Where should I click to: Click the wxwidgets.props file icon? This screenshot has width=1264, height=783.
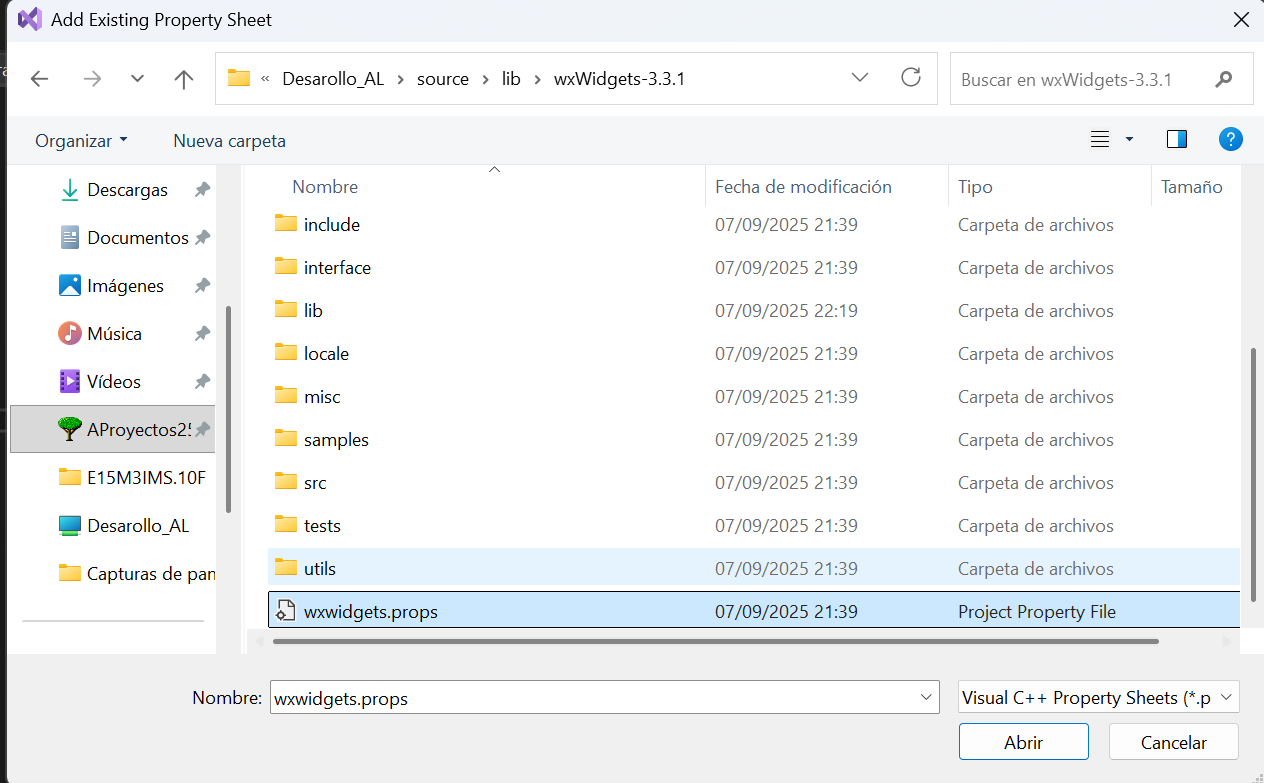click(x=286, y=611)
